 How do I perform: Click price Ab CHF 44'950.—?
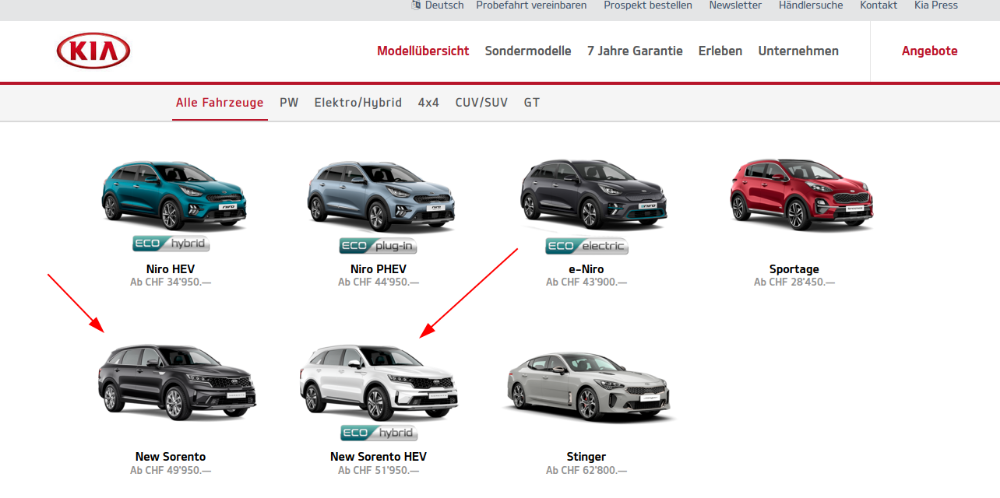click(378, 282)
